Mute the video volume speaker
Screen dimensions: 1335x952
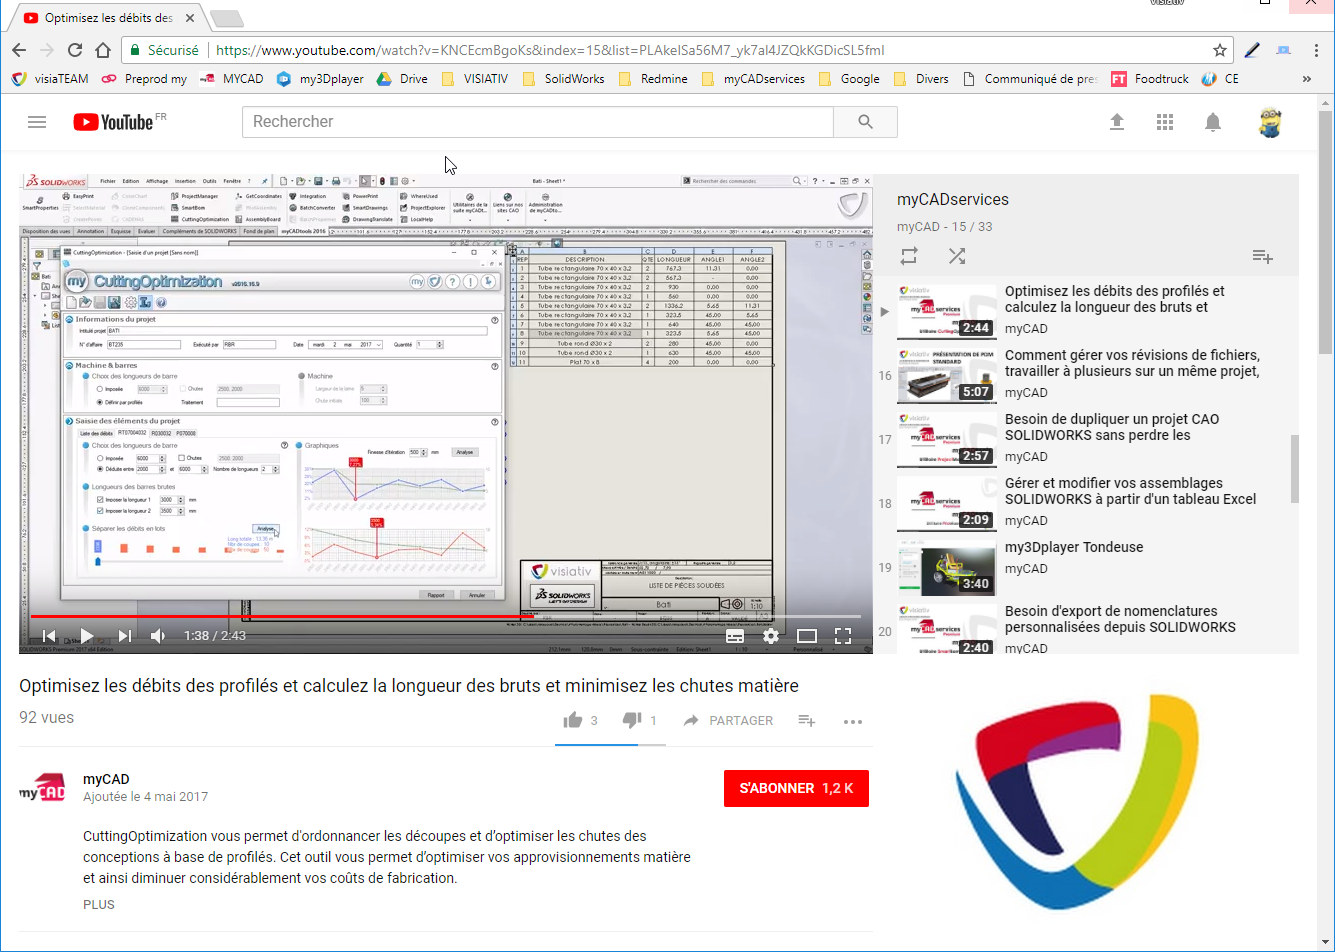click(x=158, y=636)
